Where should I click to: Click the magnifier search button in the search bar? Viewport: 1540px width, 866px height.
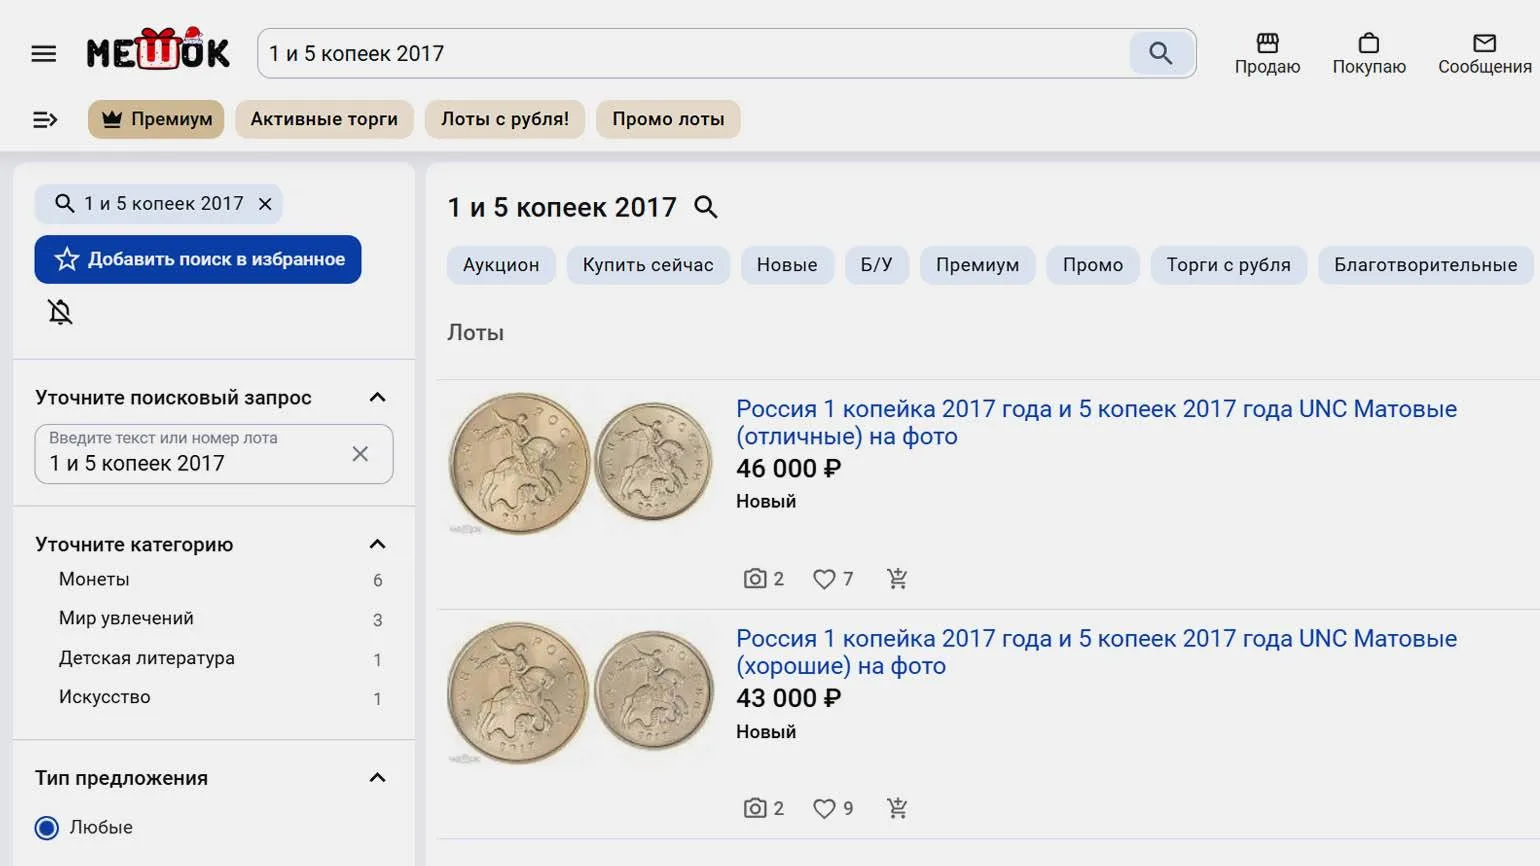pos(1160,53)
